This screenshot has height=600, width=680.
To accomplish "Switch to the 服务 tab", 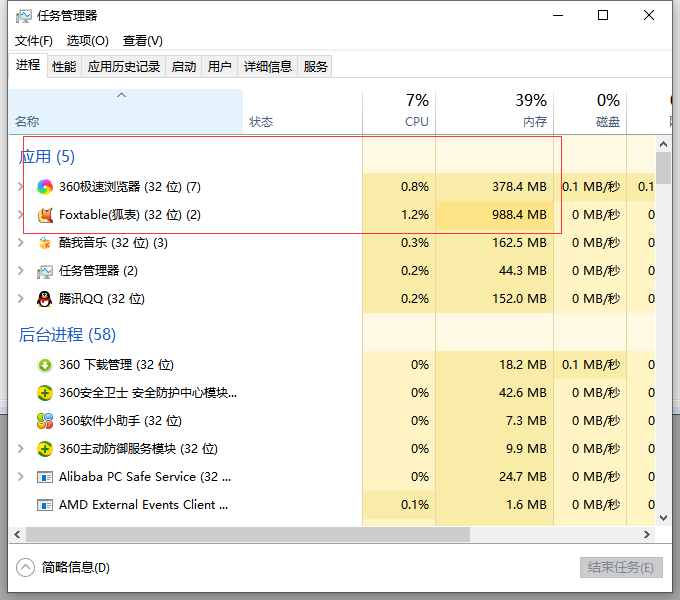I will pos(315,67).
